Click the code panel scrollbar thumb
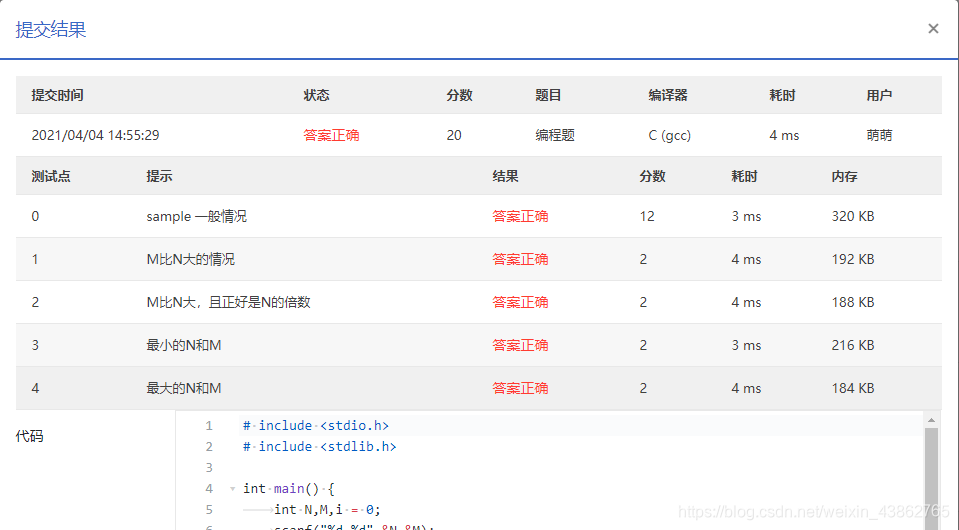The height and width of the screenshot is (530, 959). (931, 477)
